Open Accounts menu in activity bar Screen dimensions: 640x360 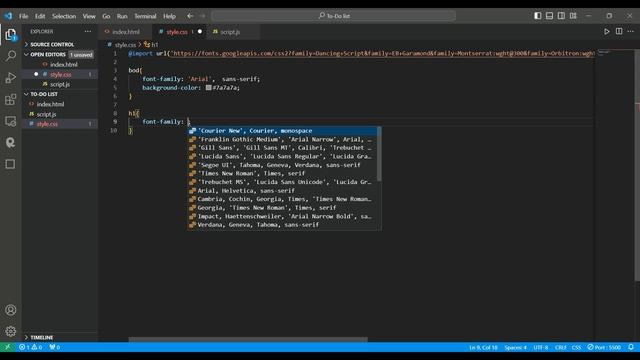(x=11, y=310)
